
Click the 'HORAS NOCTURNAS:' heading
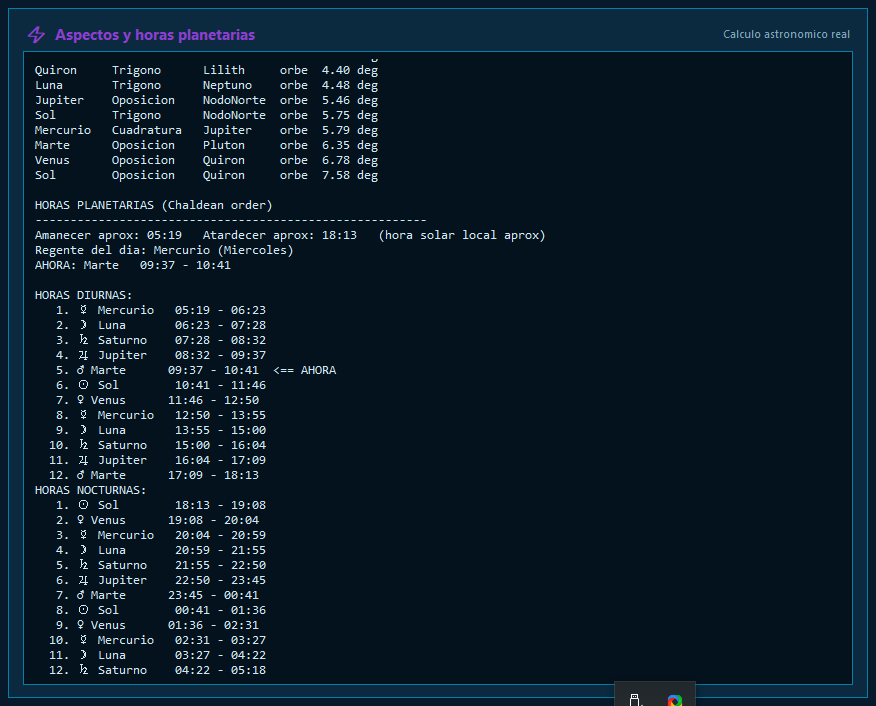click(91, 490)
